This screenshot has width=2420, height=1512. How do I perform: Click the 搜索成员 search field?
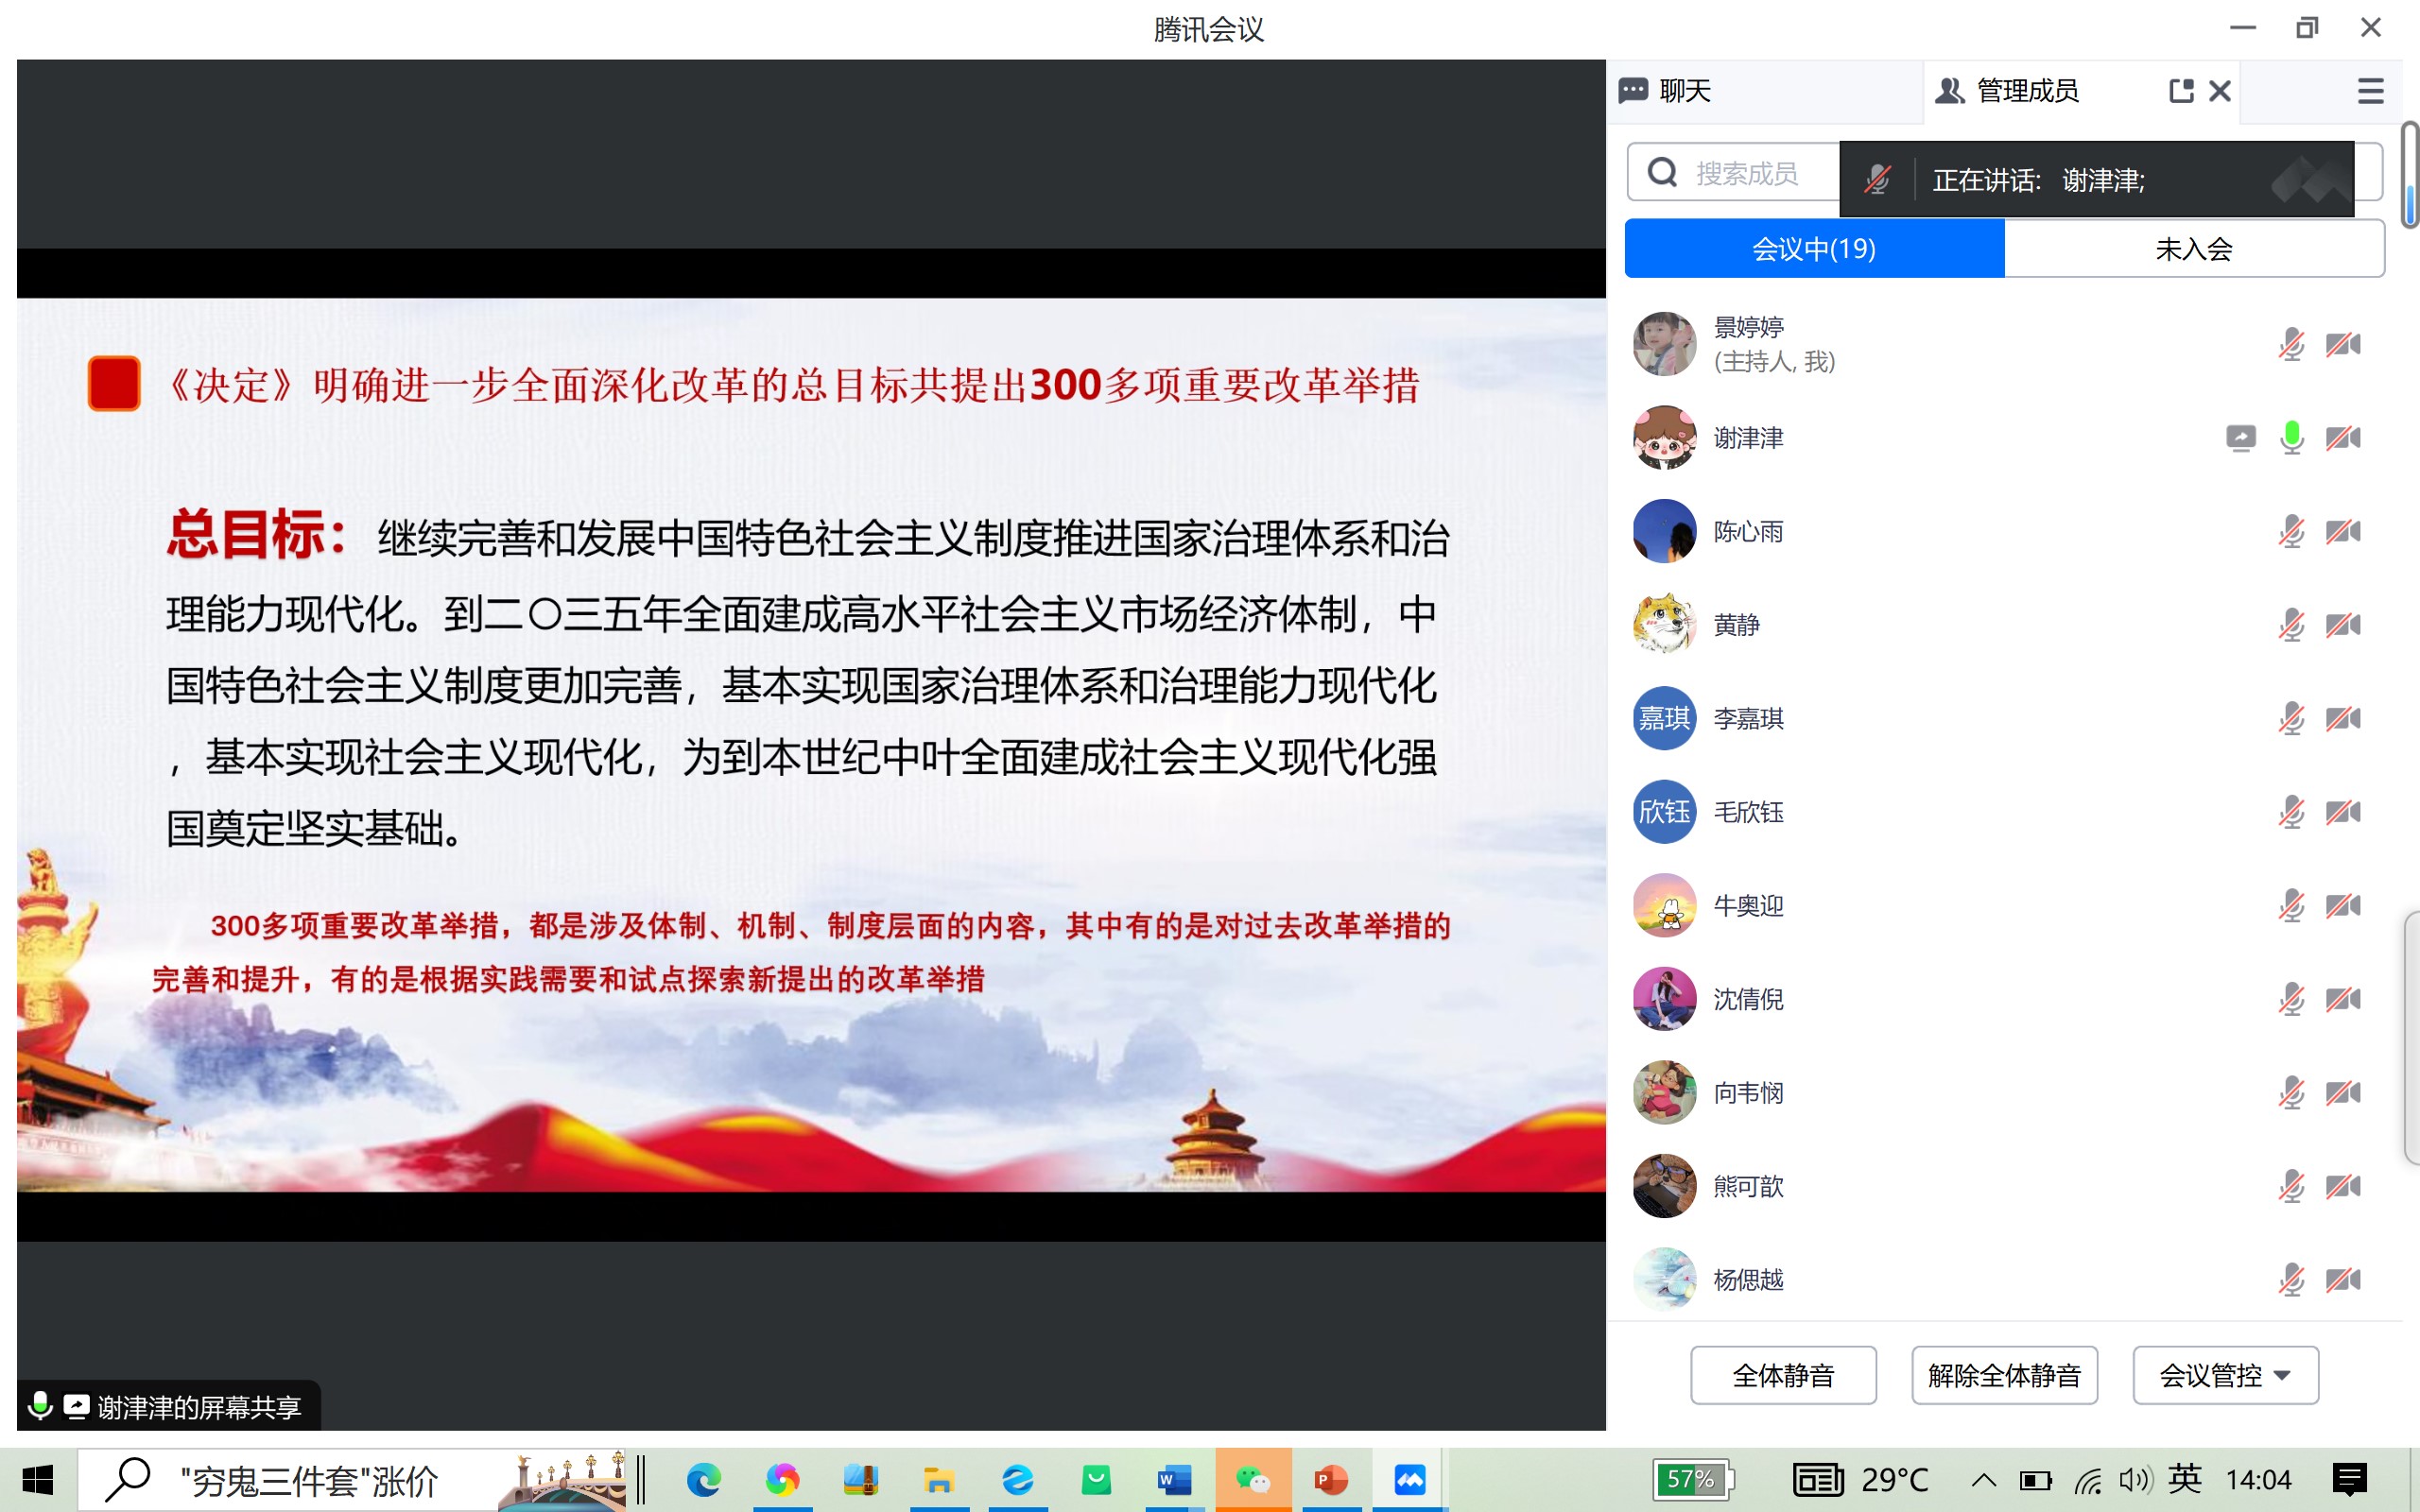pos(1745,173)
